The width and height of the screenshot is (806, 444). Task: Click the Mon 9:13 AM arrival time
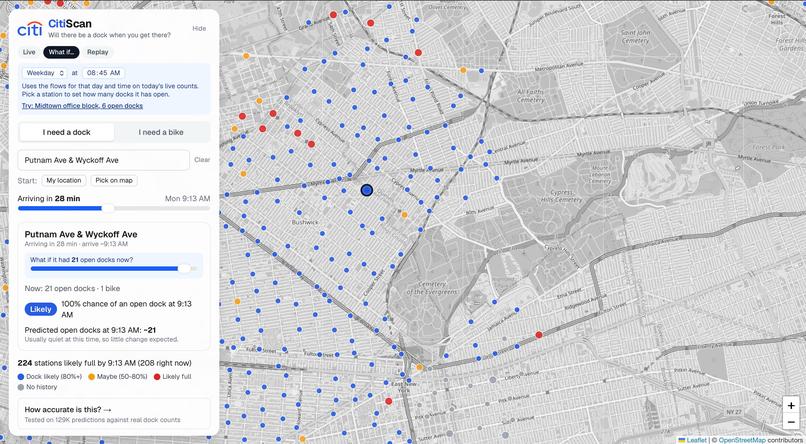(187, 198)
